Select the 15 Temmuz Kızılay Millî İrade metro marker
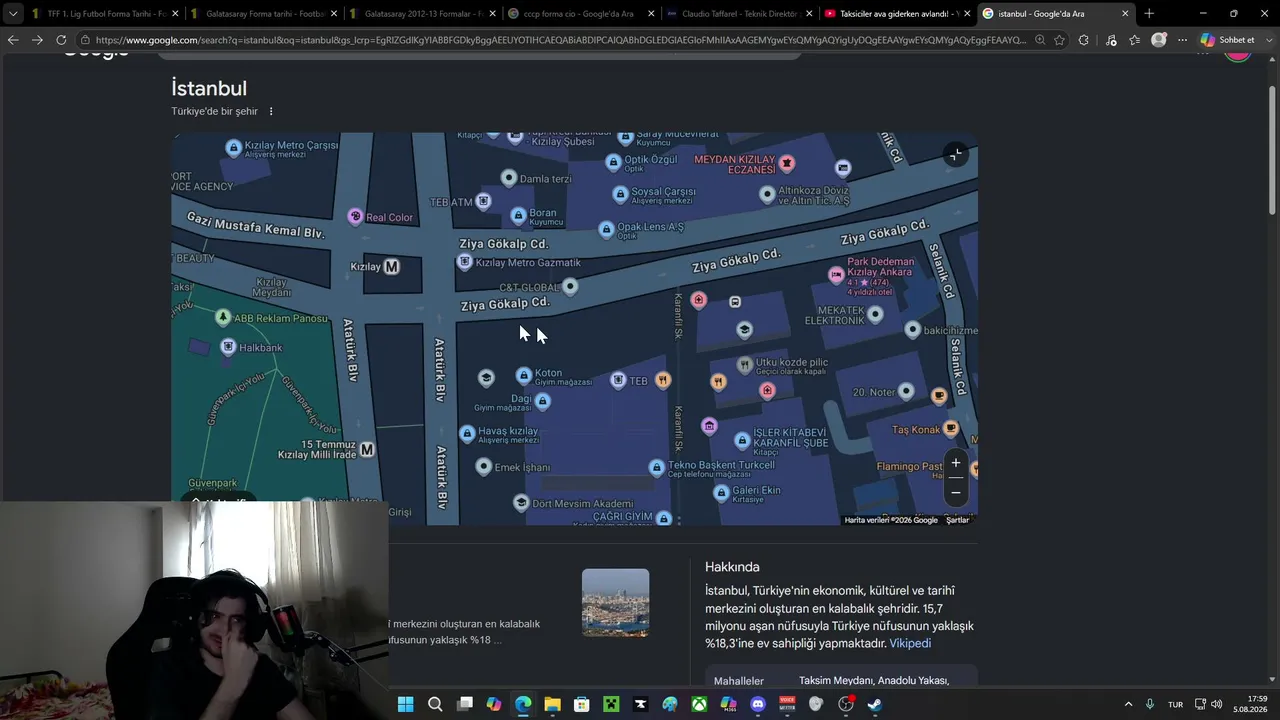 [x=367, y=450]
